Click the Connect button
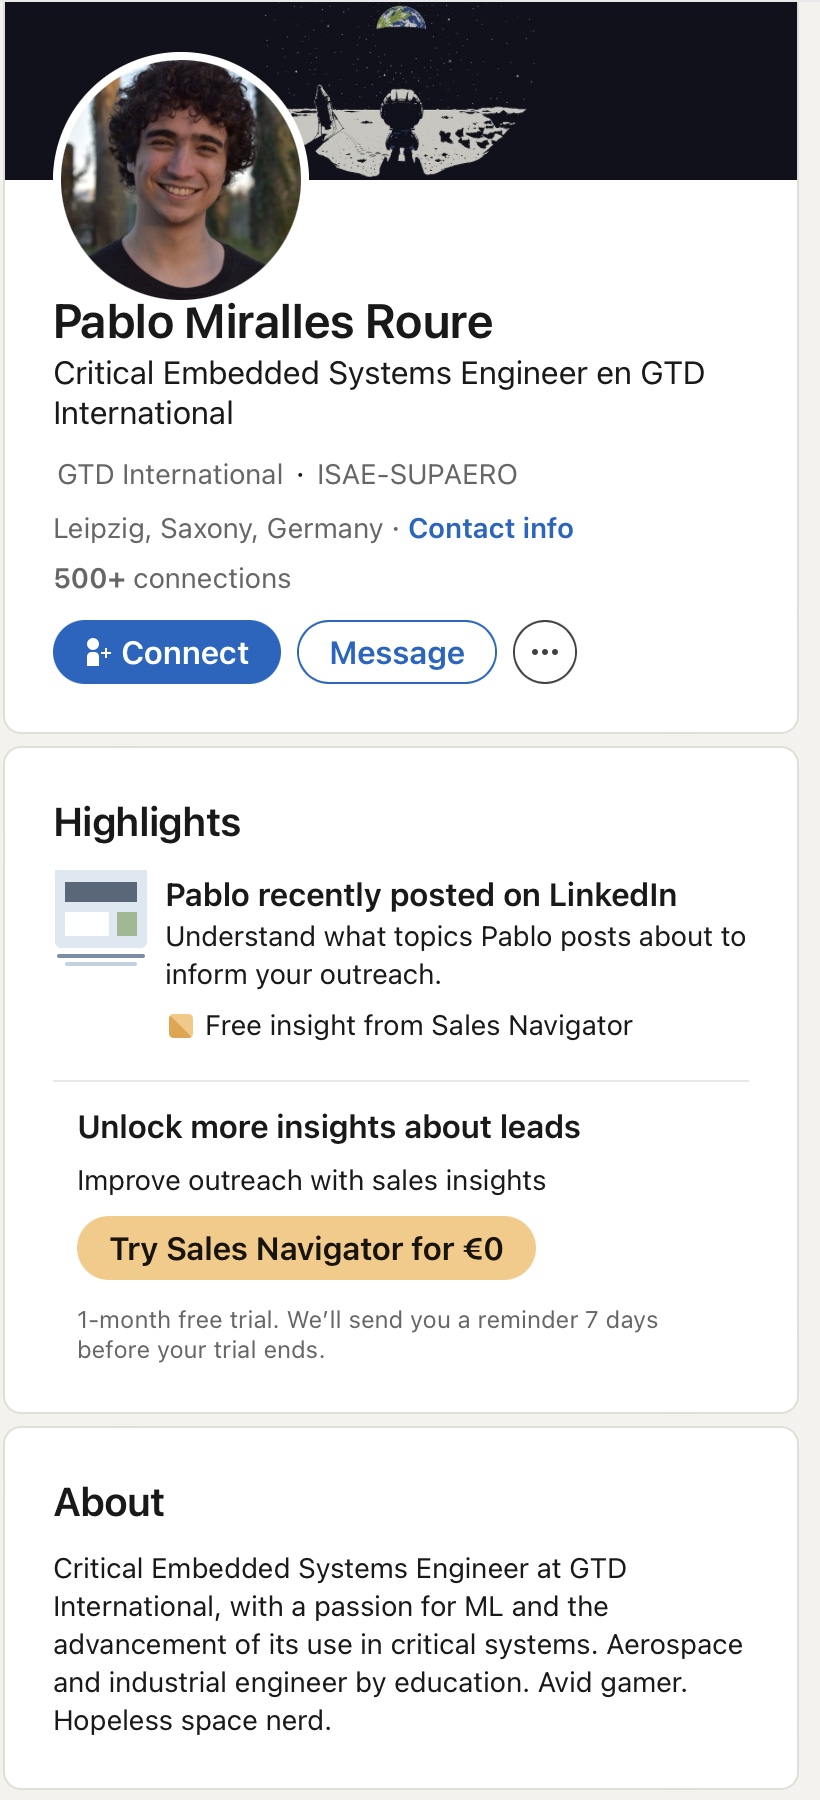Image resolution: width=820 pixels, height=1800 pixels. pyautogui.click(x=167, y=652)
